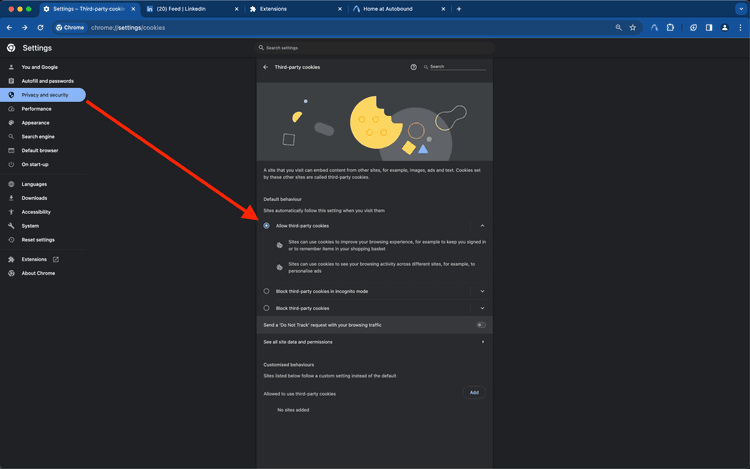Click the back arrow beside Third-party cookies
This screenshot has width=750, height=469.
[265, 67]
